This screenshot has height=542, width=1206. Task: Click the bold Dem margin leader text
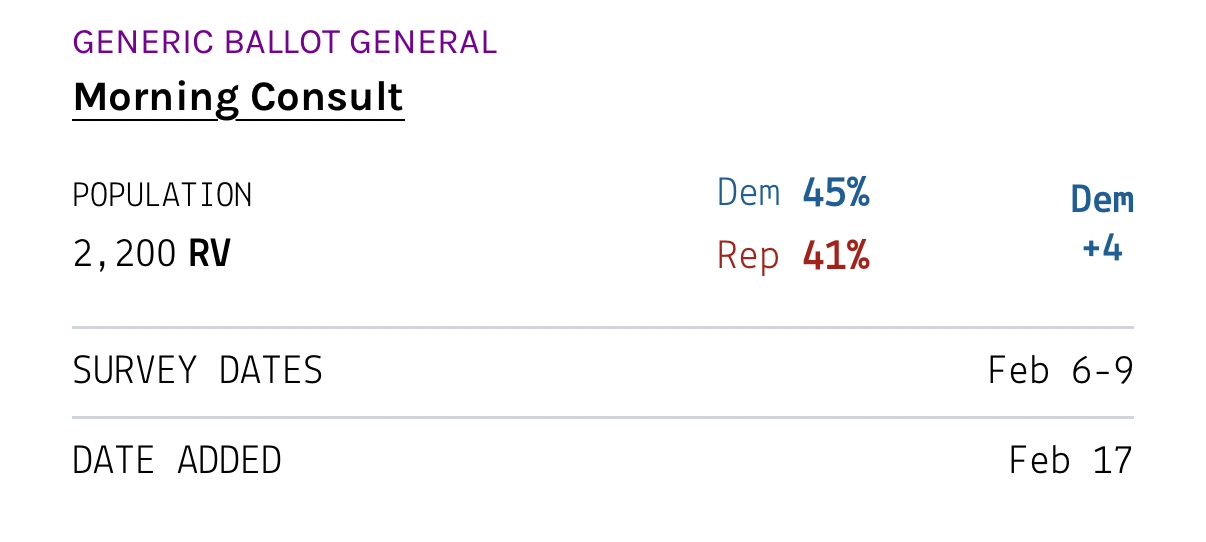tap(1102, 200)
